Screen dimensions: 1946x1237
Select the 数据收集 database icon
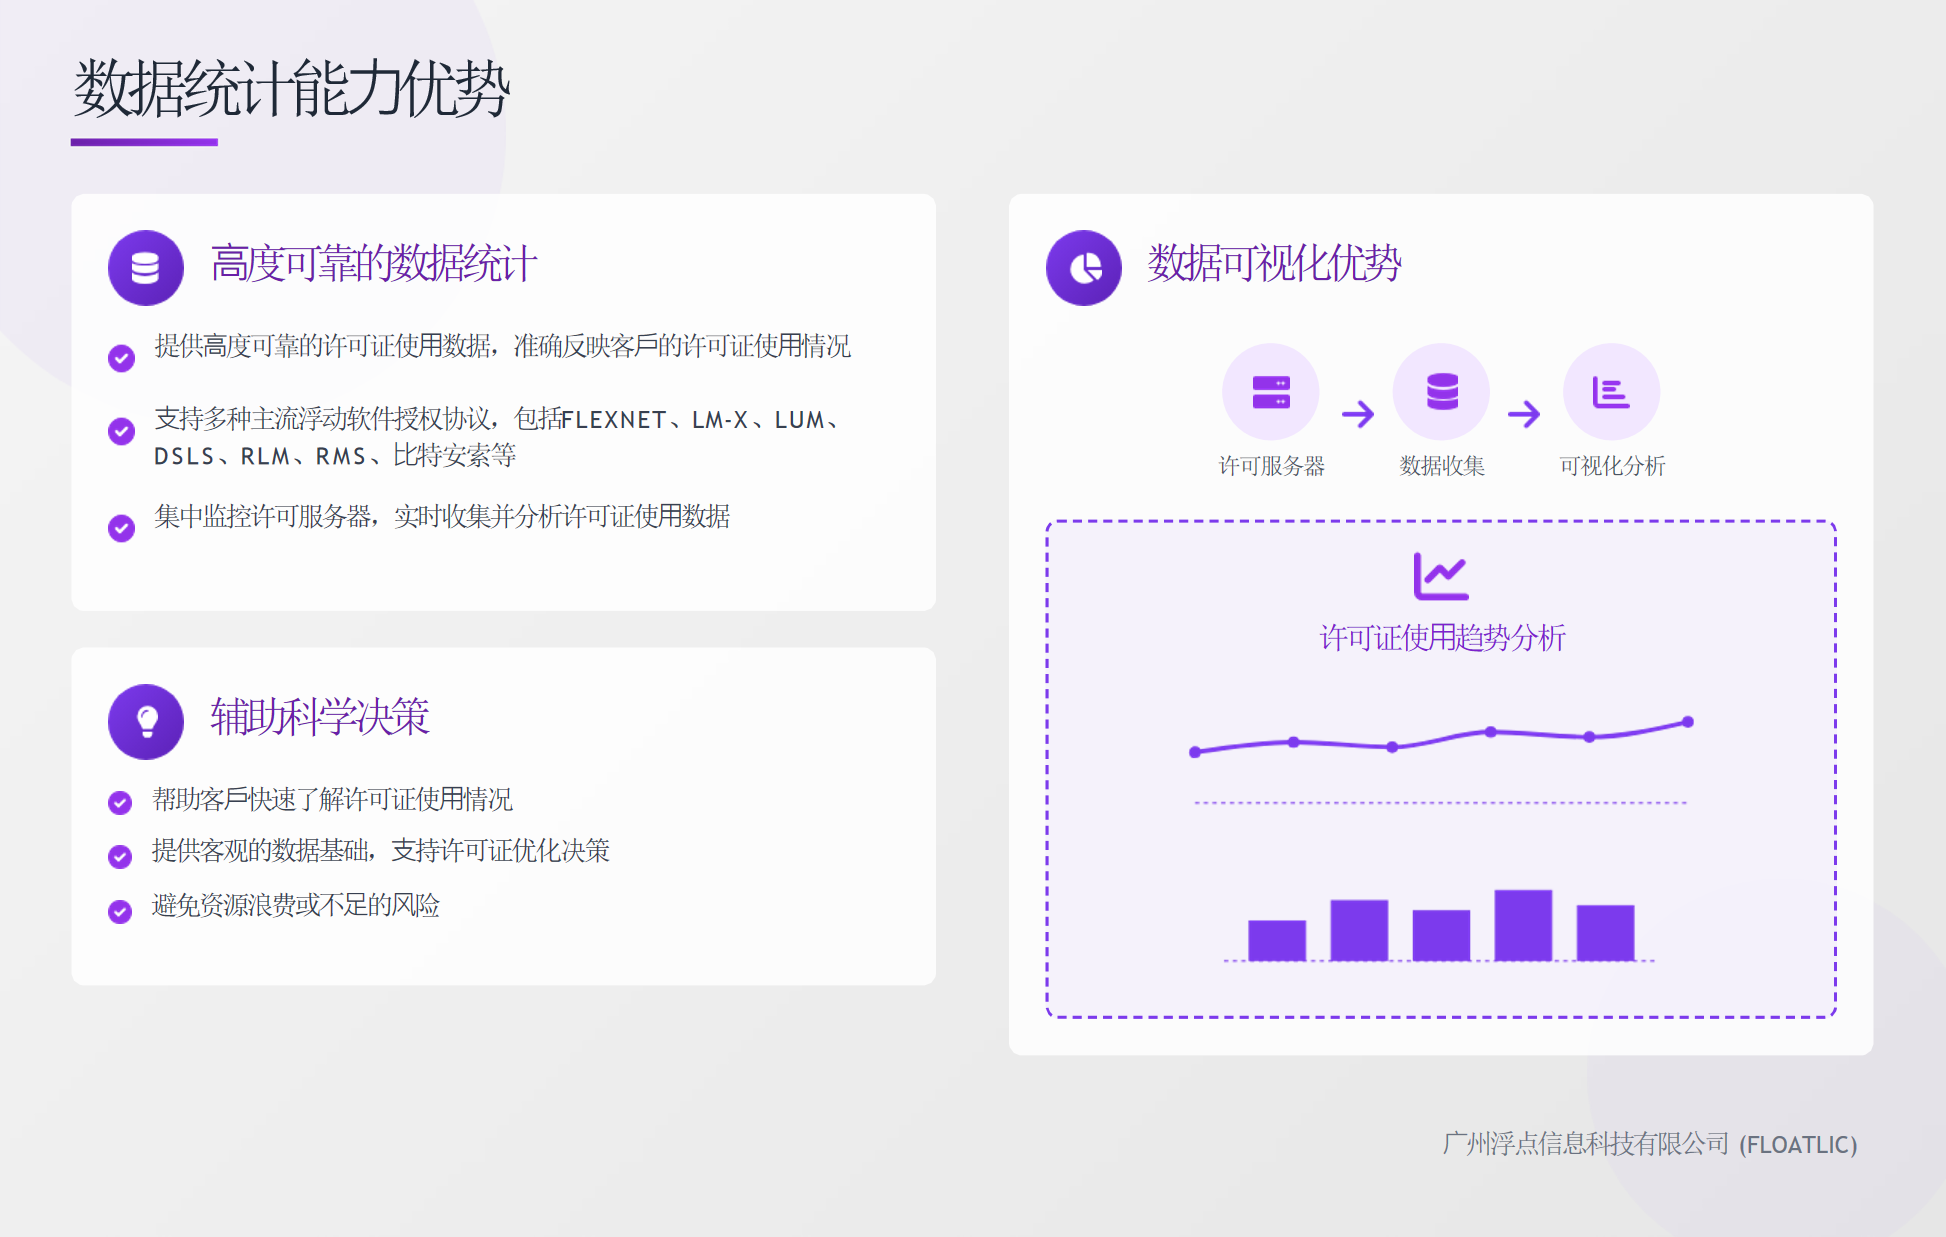click(x=1441, y=392)
